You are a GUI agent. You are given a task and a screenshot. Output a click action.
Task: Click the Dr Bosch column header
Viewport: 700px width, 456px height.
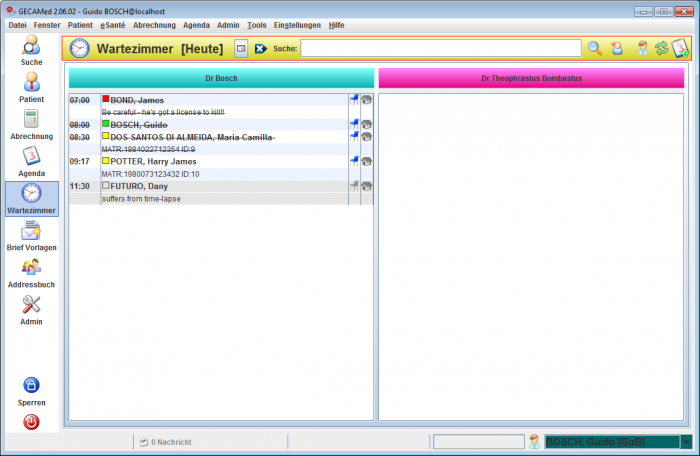click(x=221, y=78)
